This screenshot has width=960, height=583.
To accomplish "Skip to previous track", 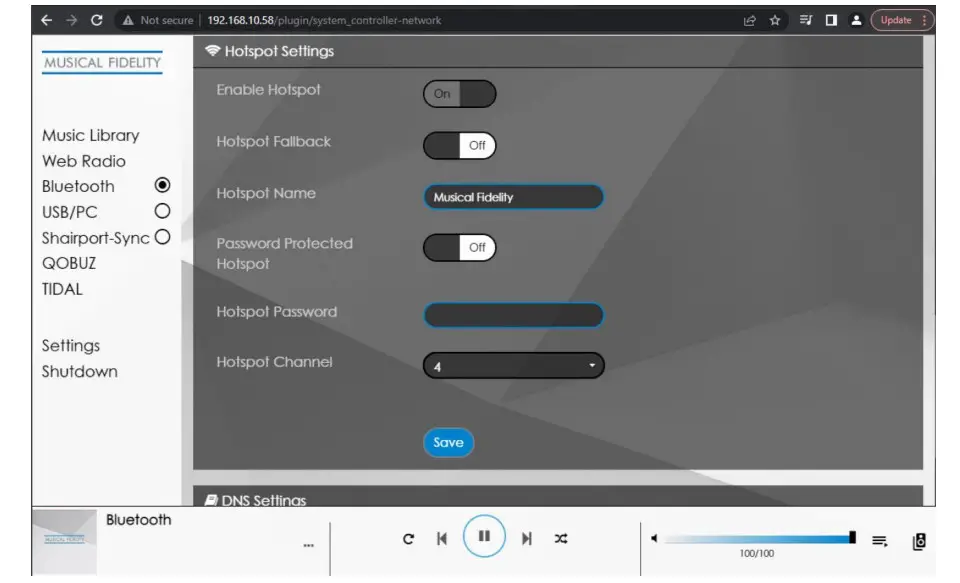I will (x=442, y=538).
